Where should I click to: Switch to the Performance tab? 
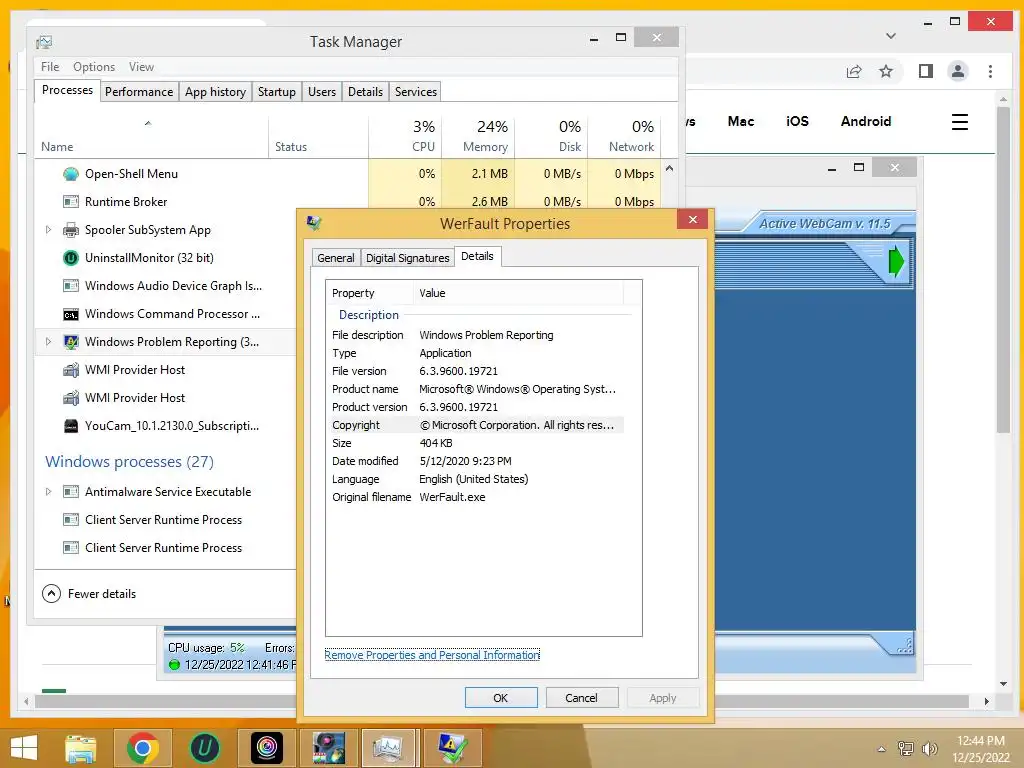(x=139, y=92)
